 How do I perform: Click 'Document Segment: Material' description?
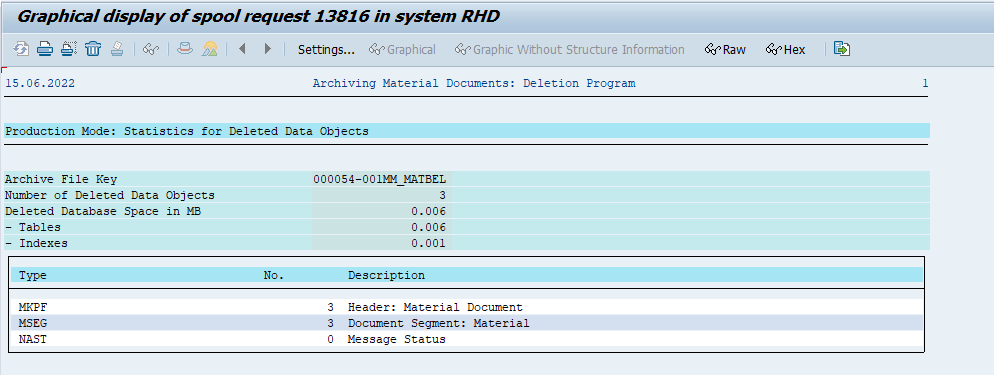tap(438, 323)
